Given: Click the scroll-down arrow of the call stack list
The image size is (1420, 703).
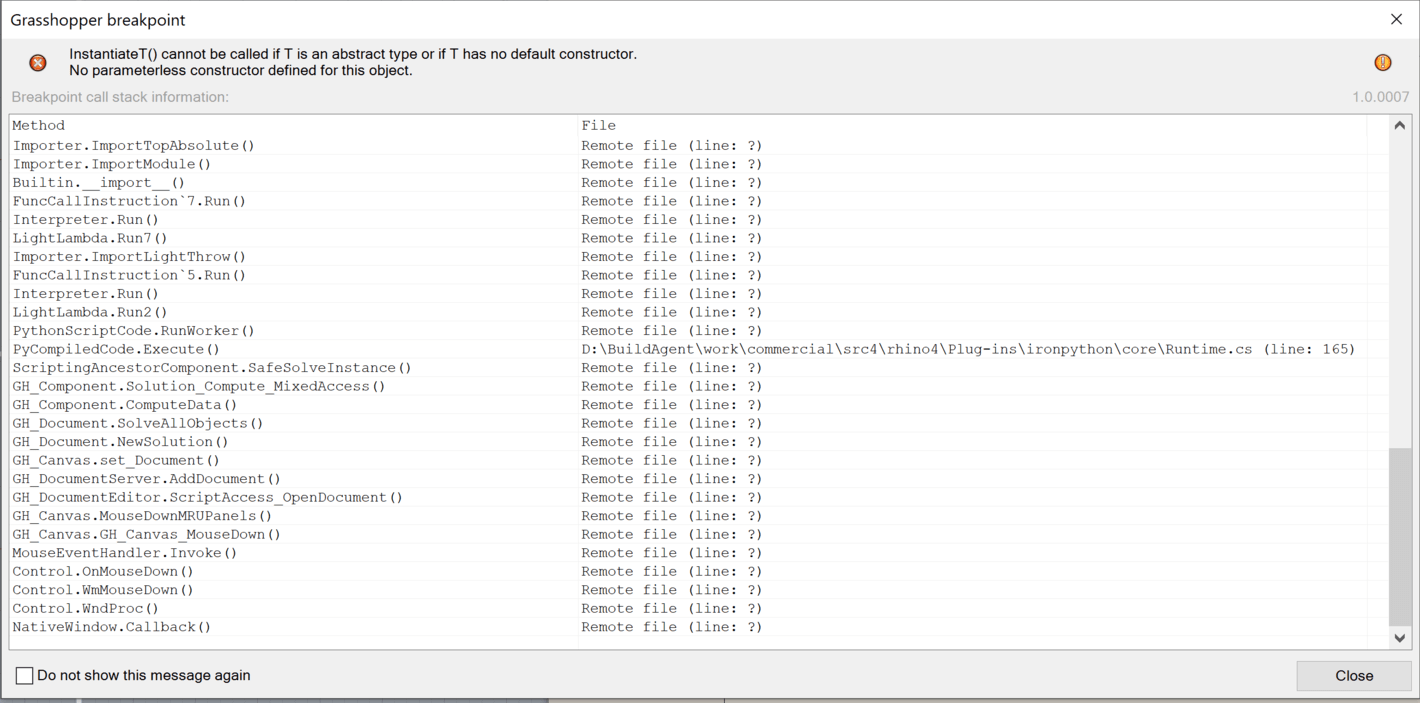Looking at the screenshot, I should tap(1400, 638).
